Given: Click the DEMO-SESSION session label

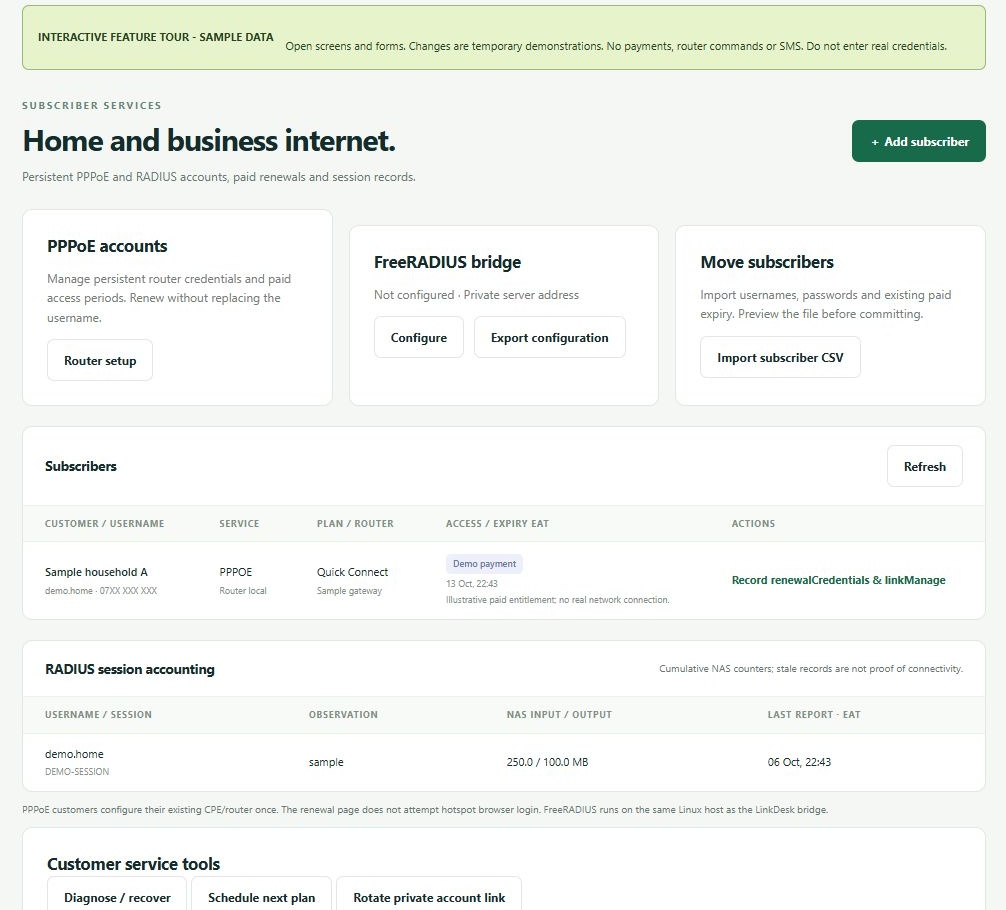Looking at the screenshot, I should (x=77, y=771).
